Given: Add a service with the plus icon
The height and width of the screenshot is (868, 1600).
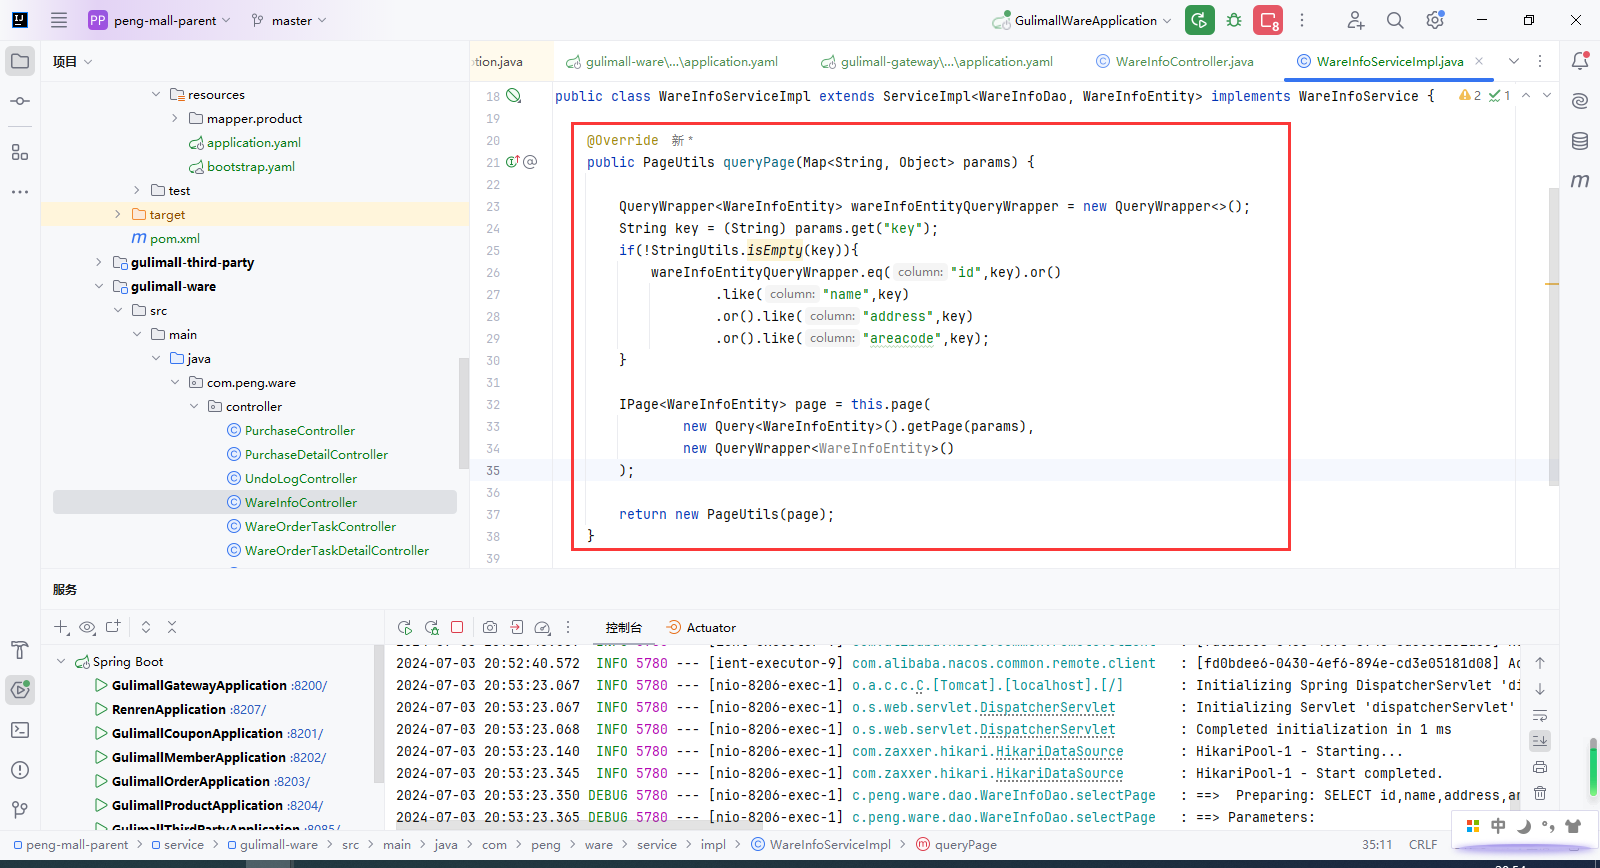Looking at the screenshot, I should pyautogui.click(x=61, y=627).
